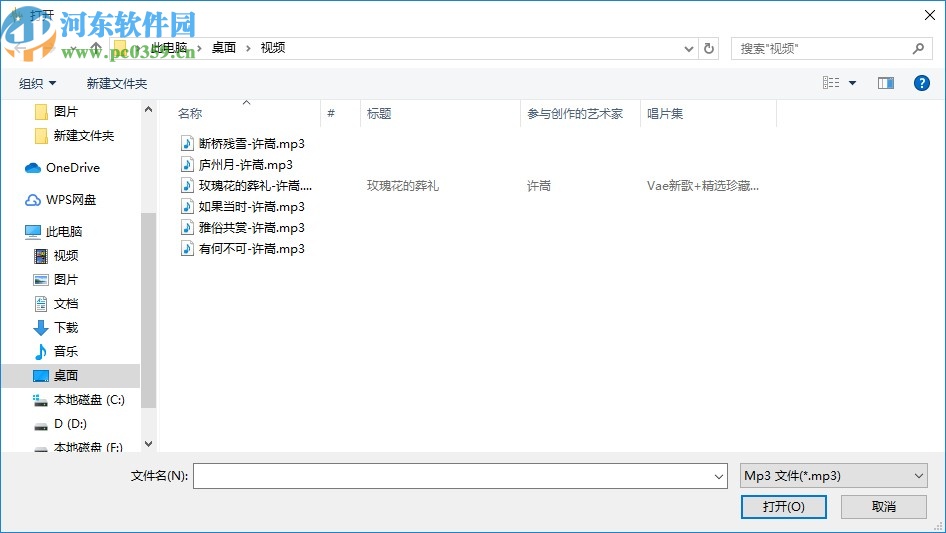Open 图片 folder at top of sidebar

[65, 112]
